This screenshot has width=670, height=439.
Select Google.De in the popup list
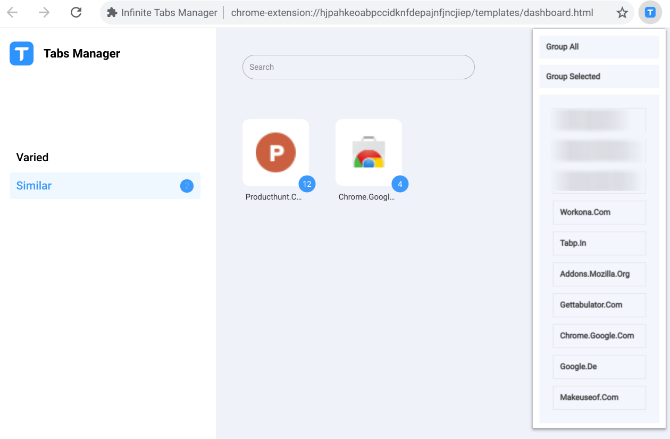pyautogui.click(x=599, y=367)
